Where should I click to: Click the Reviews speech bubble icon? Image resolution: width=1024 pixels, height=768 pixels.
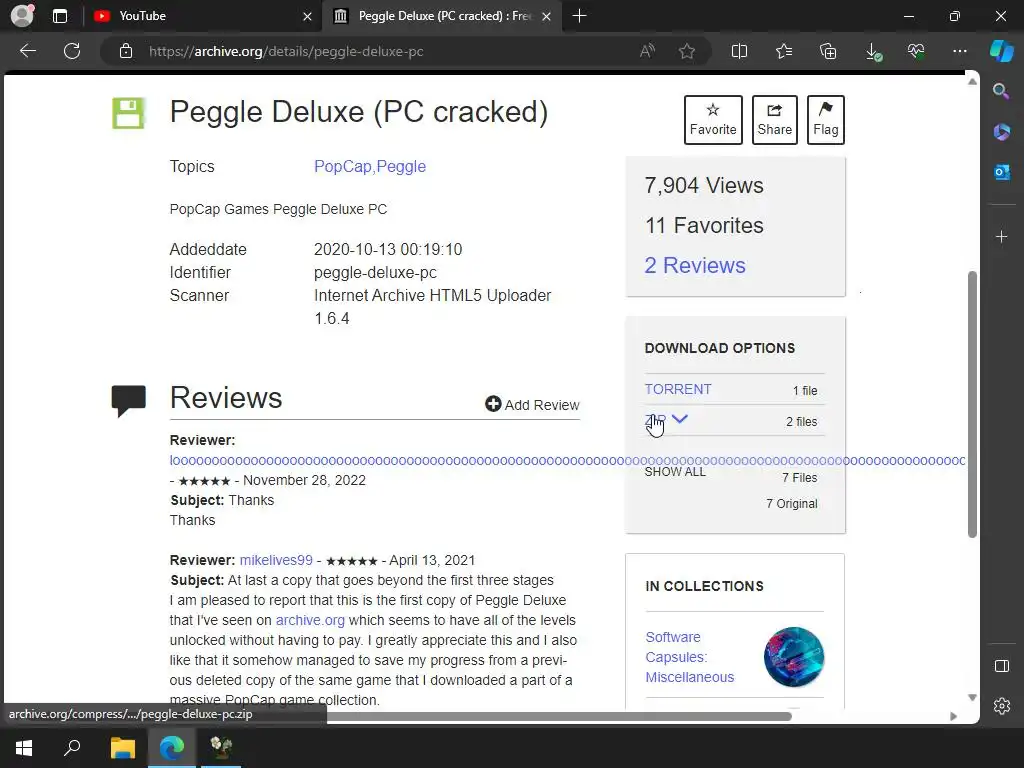(129, 400)
